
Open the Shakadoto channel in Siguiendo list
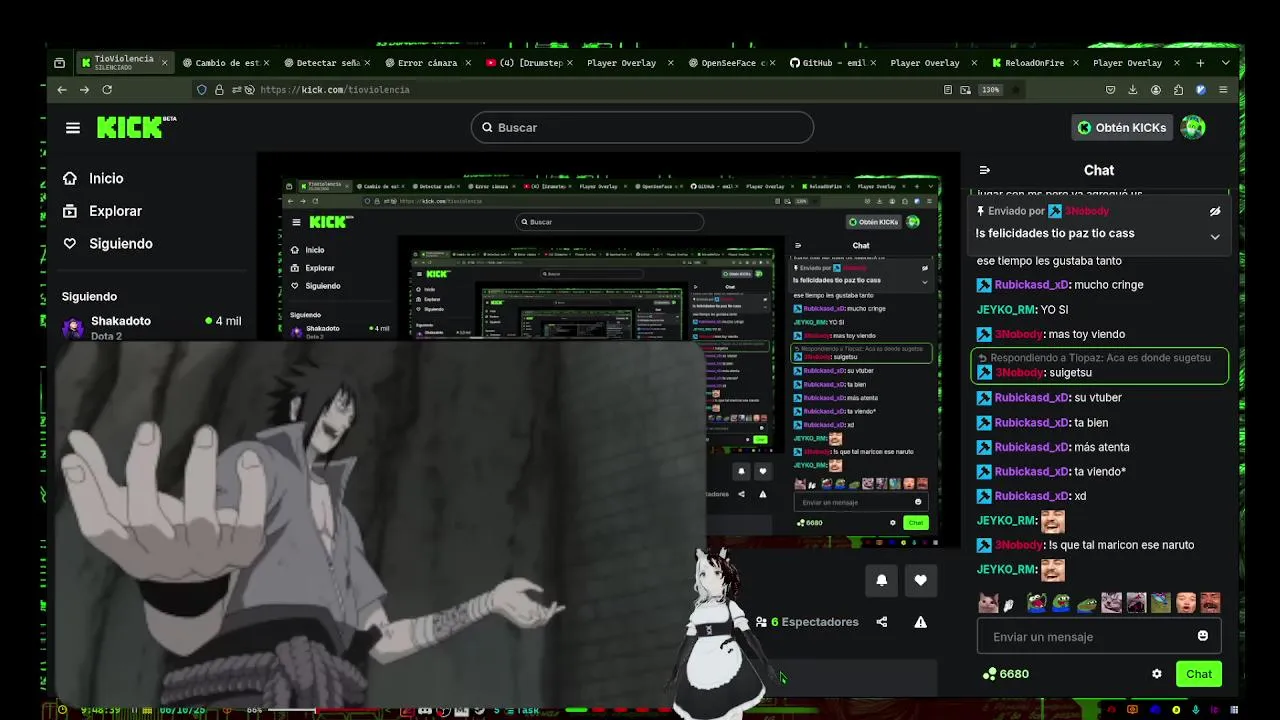pos(152,327)
